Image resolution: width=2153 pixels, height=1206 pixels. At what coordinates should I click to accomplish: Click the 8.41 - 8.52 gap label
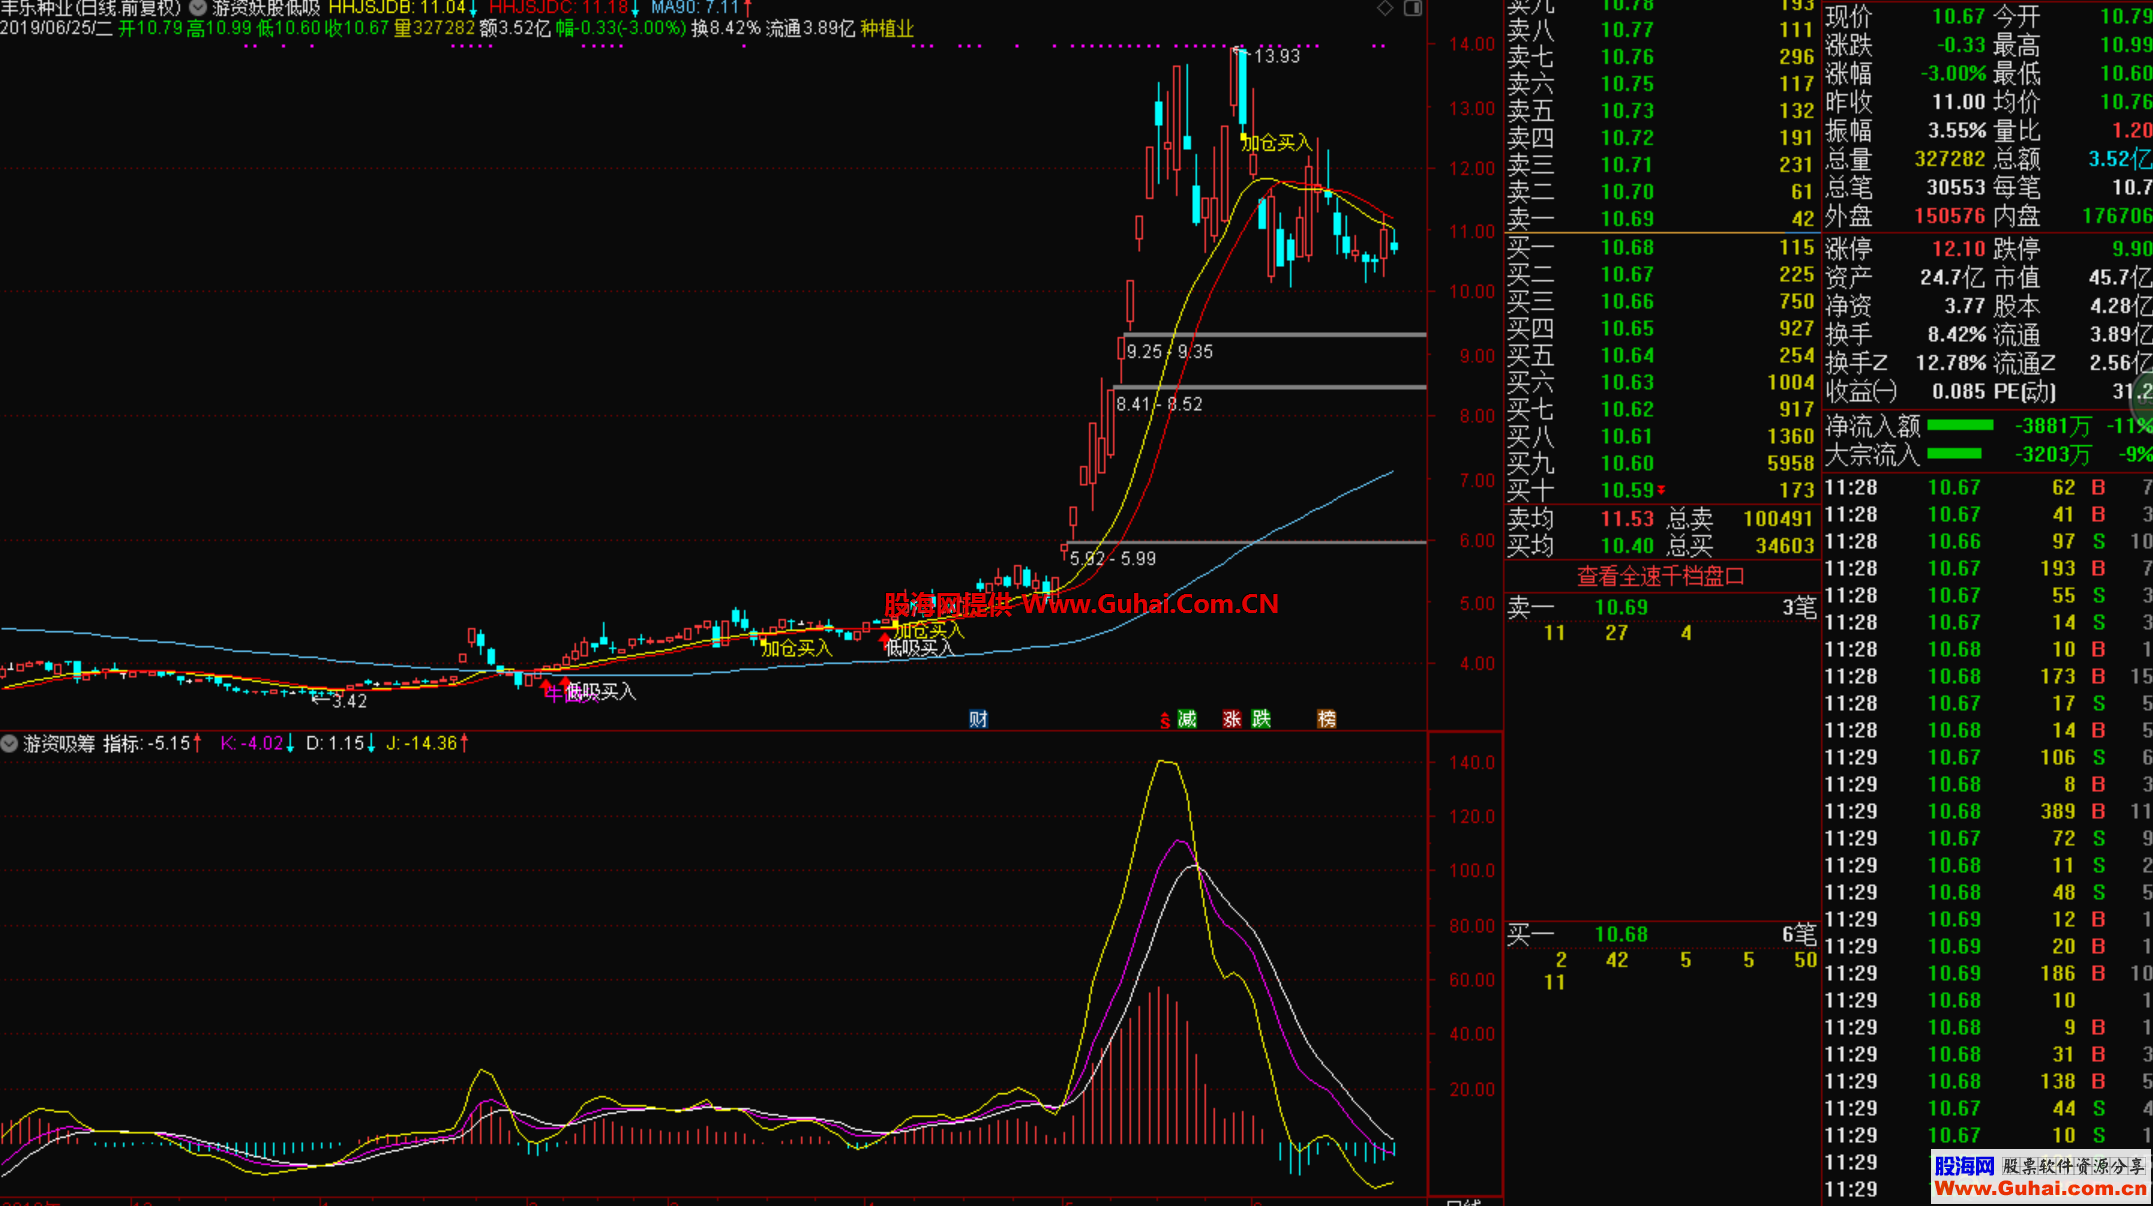(1159, 404)
